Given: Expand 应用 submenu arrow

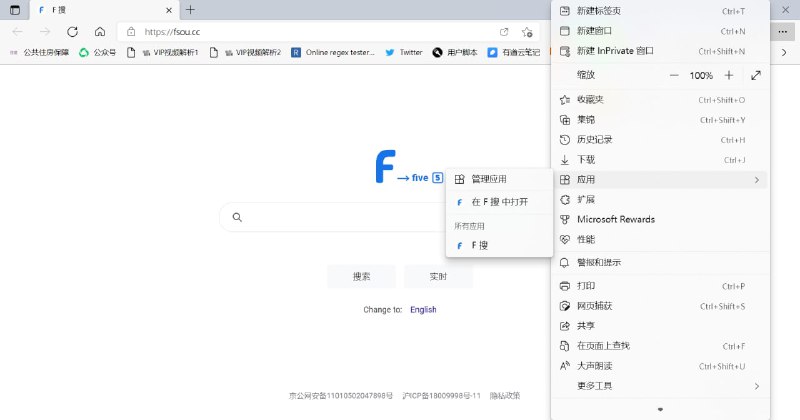Looking at the screenshot, I should 757,180.
